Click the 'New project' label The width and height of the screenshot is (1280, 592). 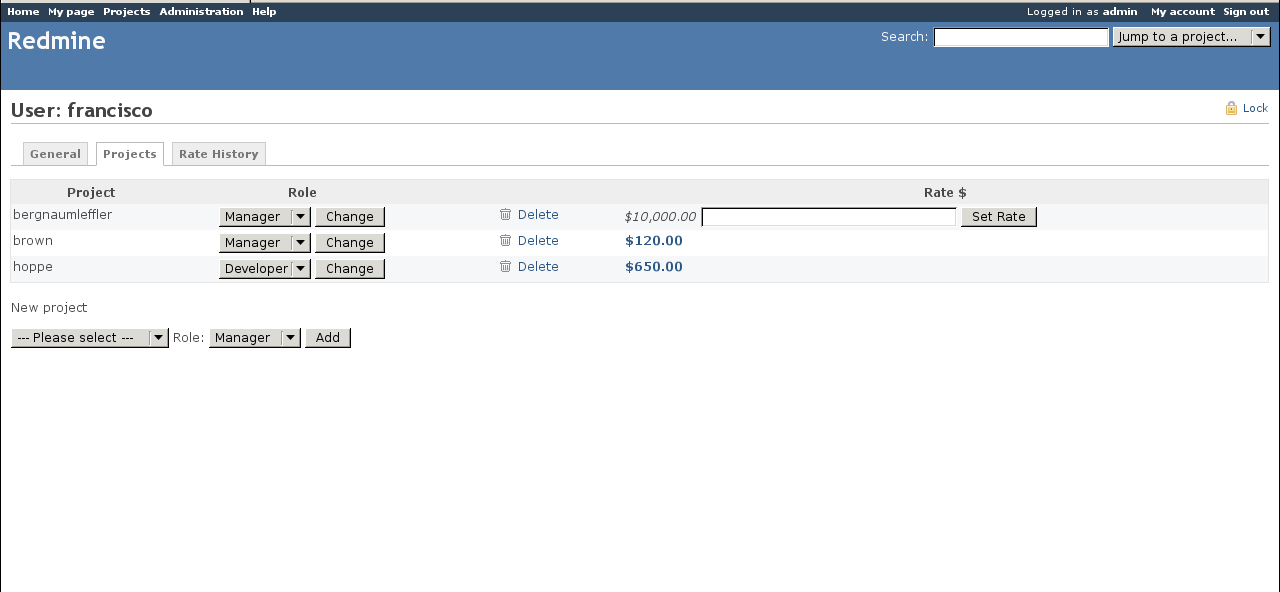(x=49, y=308)
